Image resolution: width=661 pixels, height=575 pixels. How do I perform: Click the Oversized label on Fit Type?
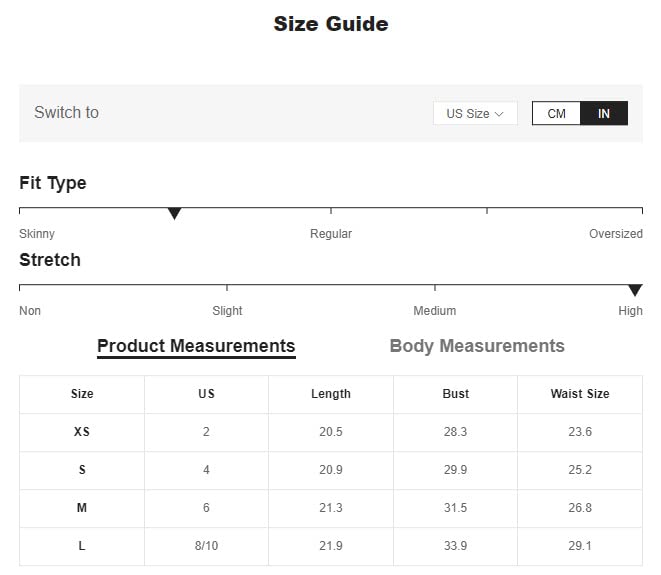click(x=615, y=234)
